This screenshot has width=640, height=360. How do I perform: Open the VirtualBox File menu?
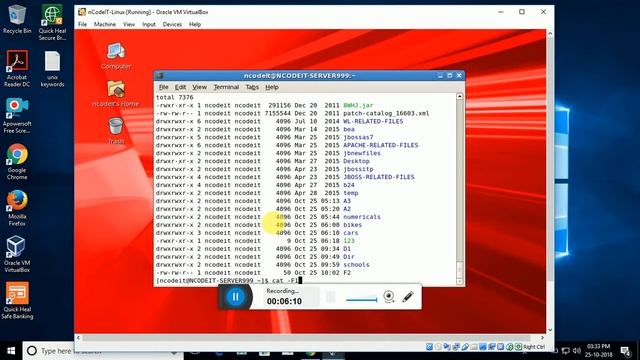coord(82,24)
